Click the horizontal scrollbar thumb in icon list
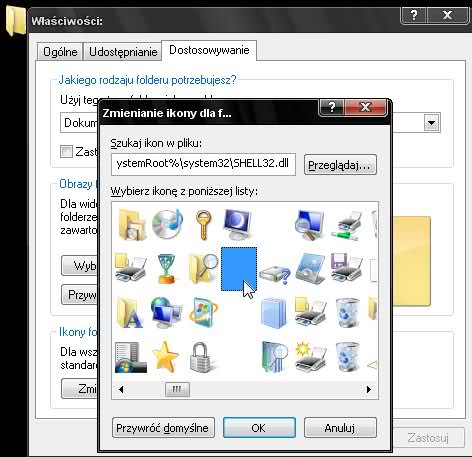This screenshot has height=457, width=472. click(x=177, y=389)
